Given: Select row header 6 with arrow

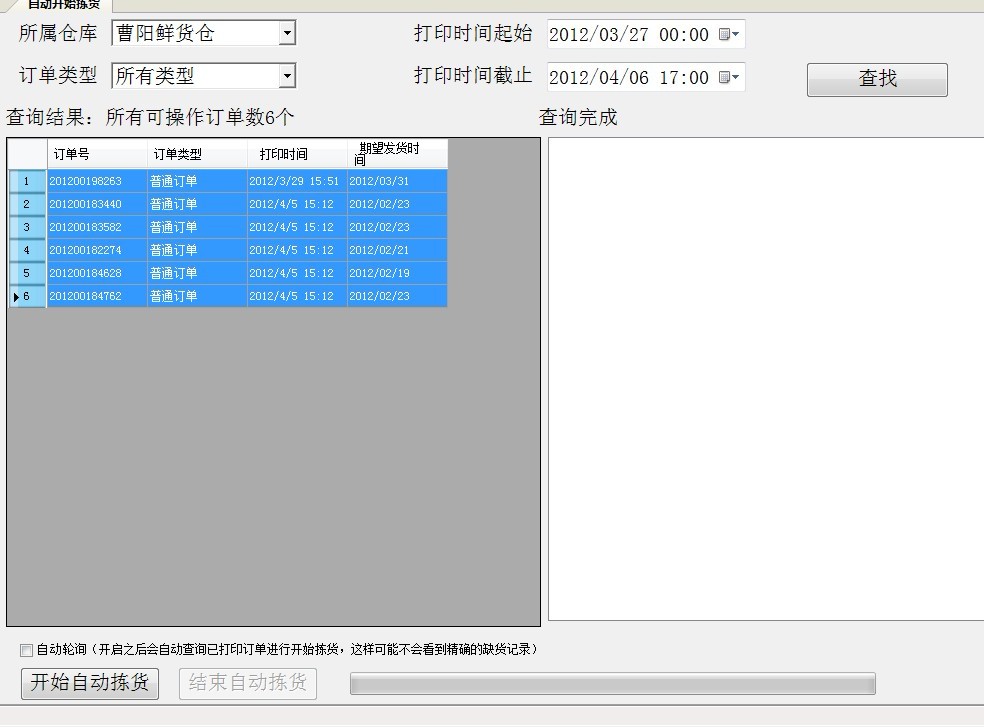Looking at the screenshot, I should [x=28, y=296].
